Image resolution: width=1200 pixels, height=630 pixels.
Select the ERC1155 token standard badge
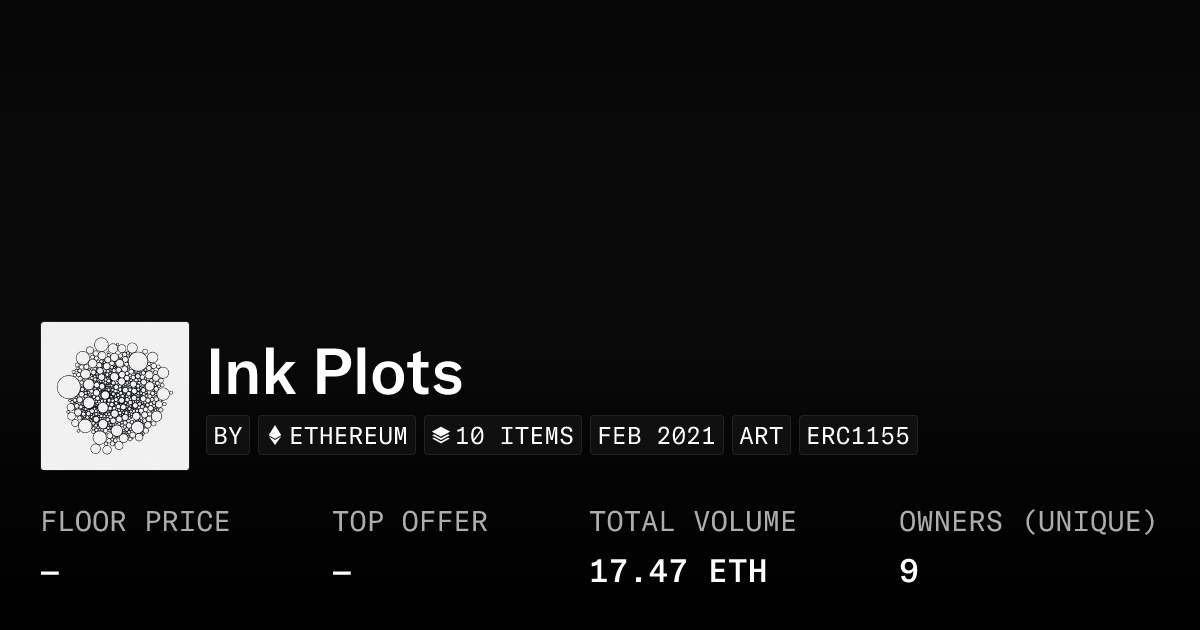pyautogui.click(x=858, y=436)
